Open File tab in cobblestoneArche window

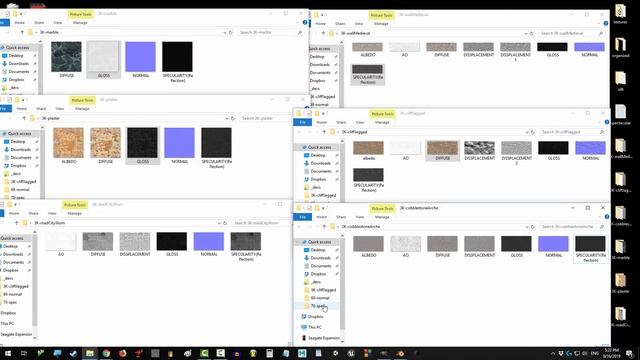tap(302, 217)
